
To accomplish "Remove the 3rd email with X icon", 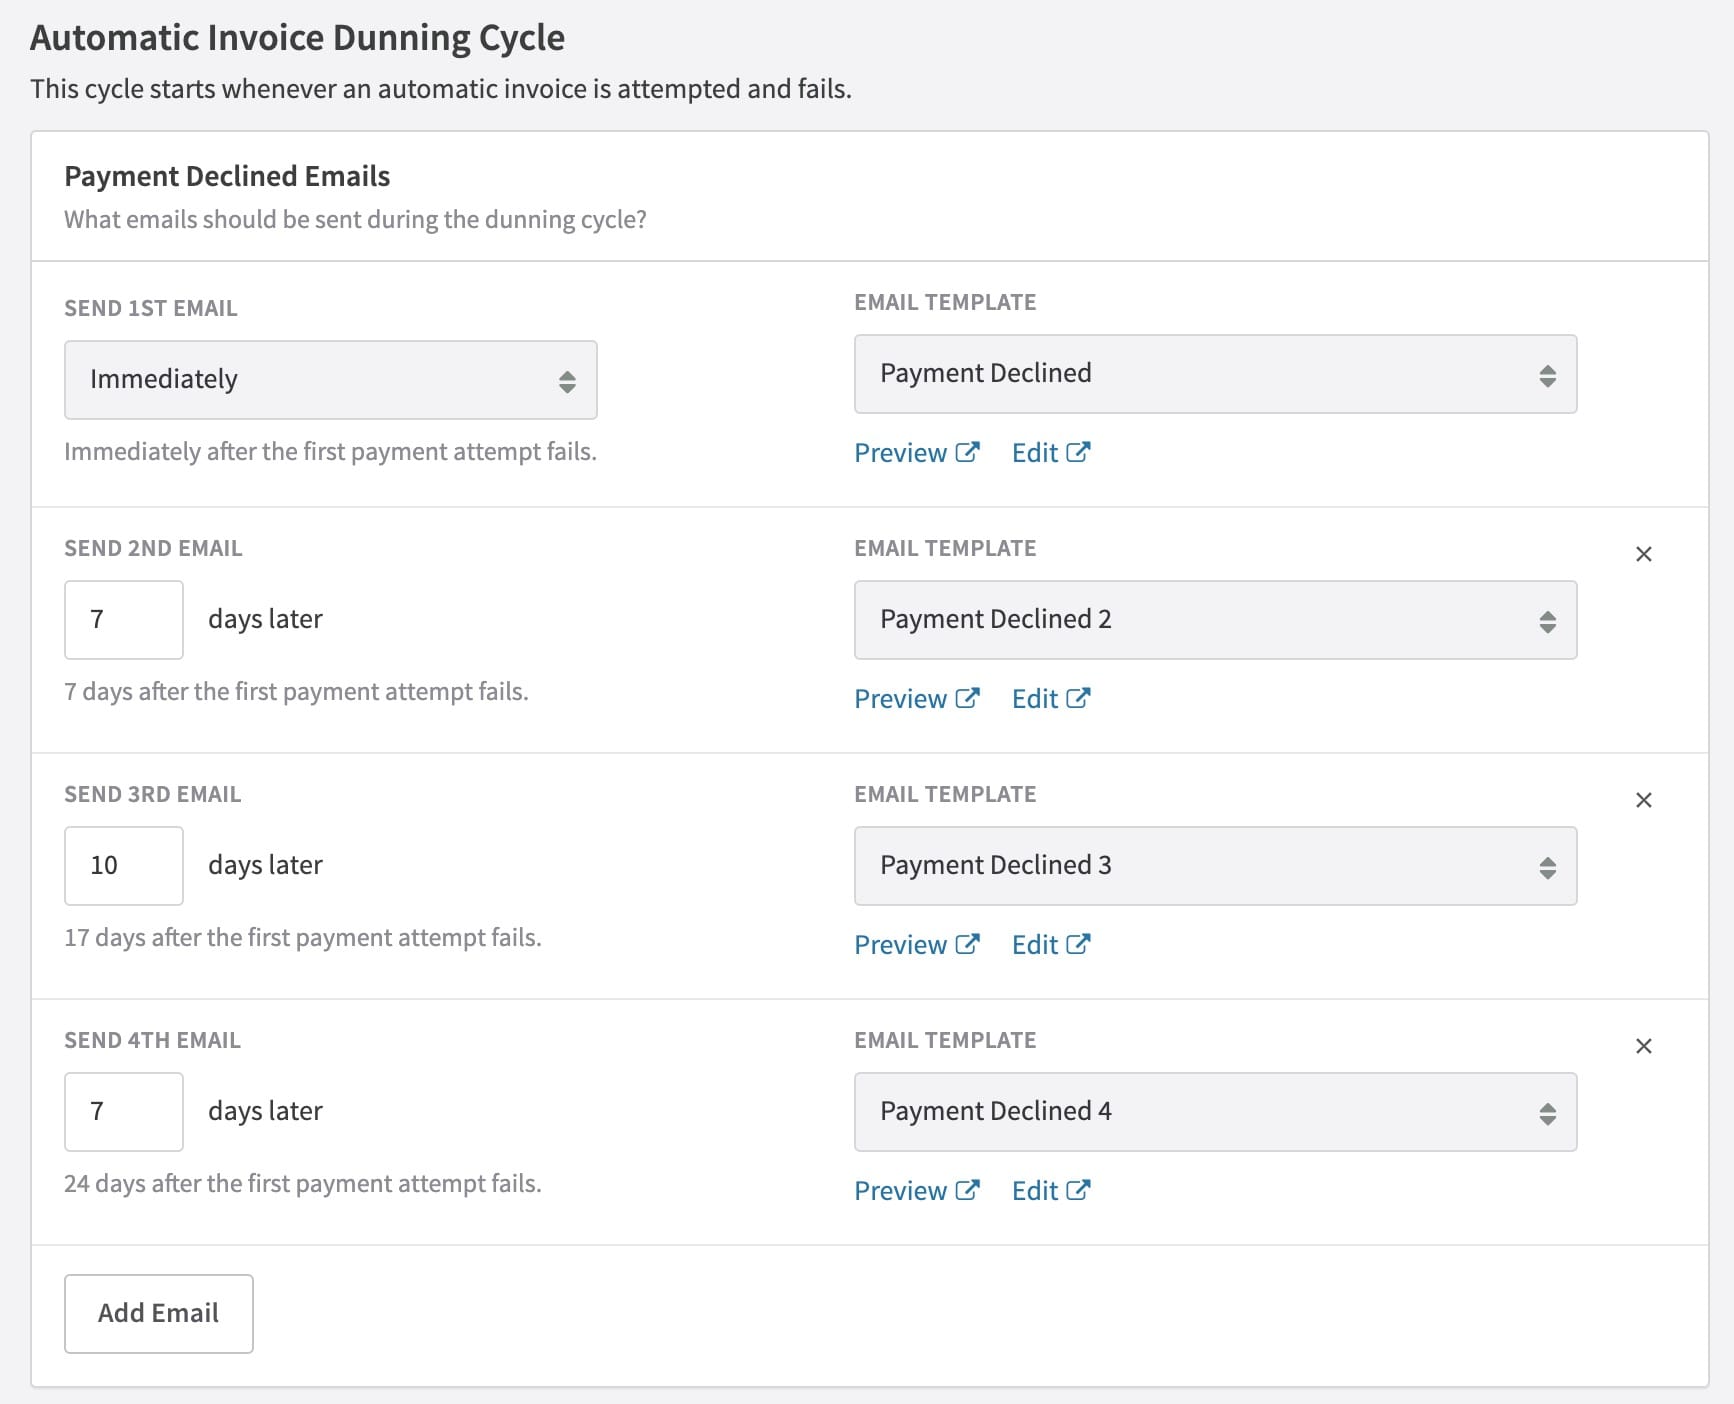I will [x=1643, y=800].
